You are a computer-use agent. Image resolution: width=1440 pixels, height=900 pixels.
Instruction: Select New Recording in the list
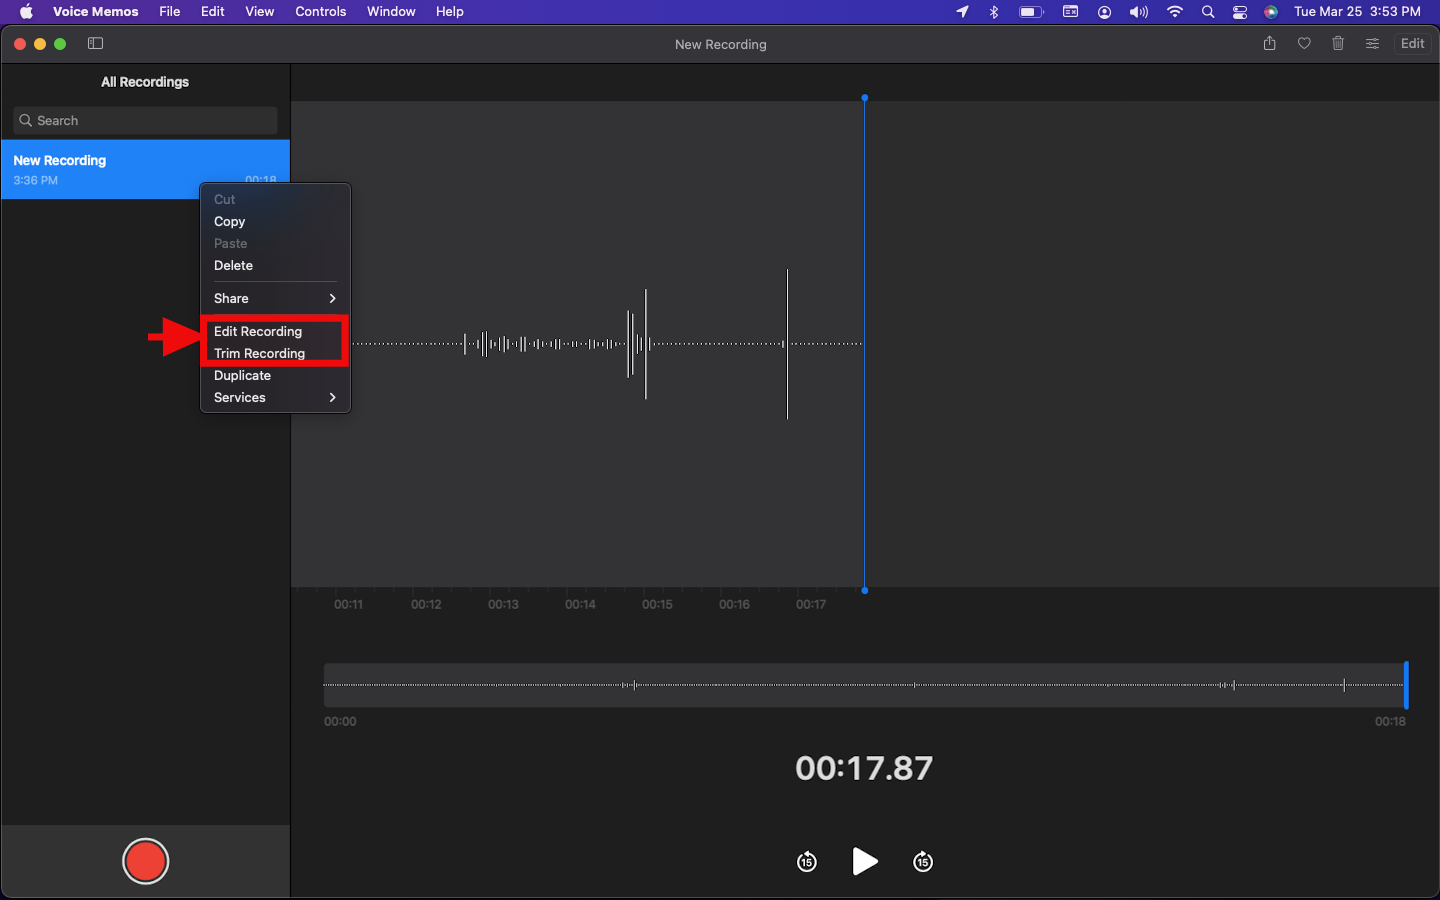click(x=146, y=169)
